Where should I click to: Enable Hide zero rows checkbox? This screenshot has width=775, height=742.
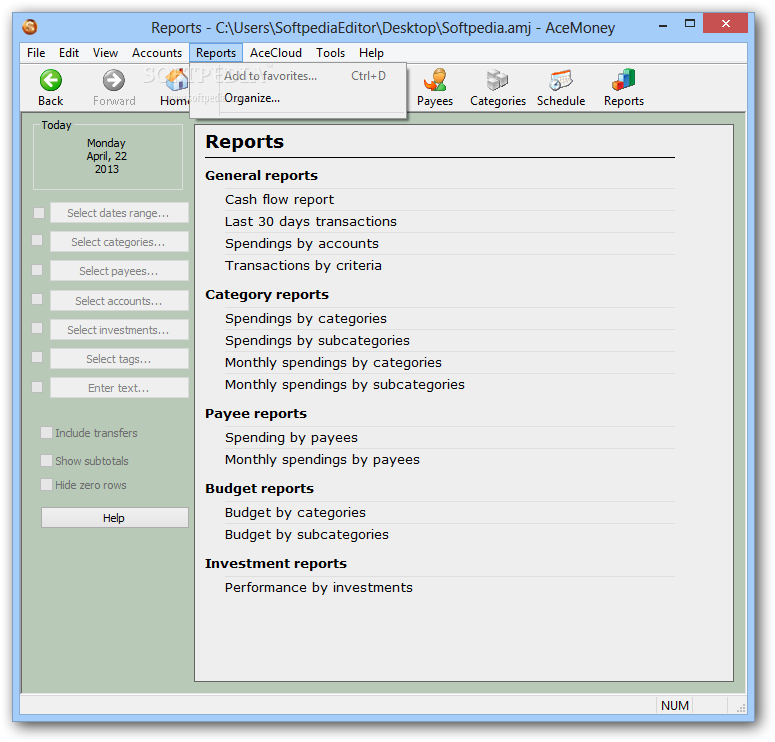tap(46, 484)
